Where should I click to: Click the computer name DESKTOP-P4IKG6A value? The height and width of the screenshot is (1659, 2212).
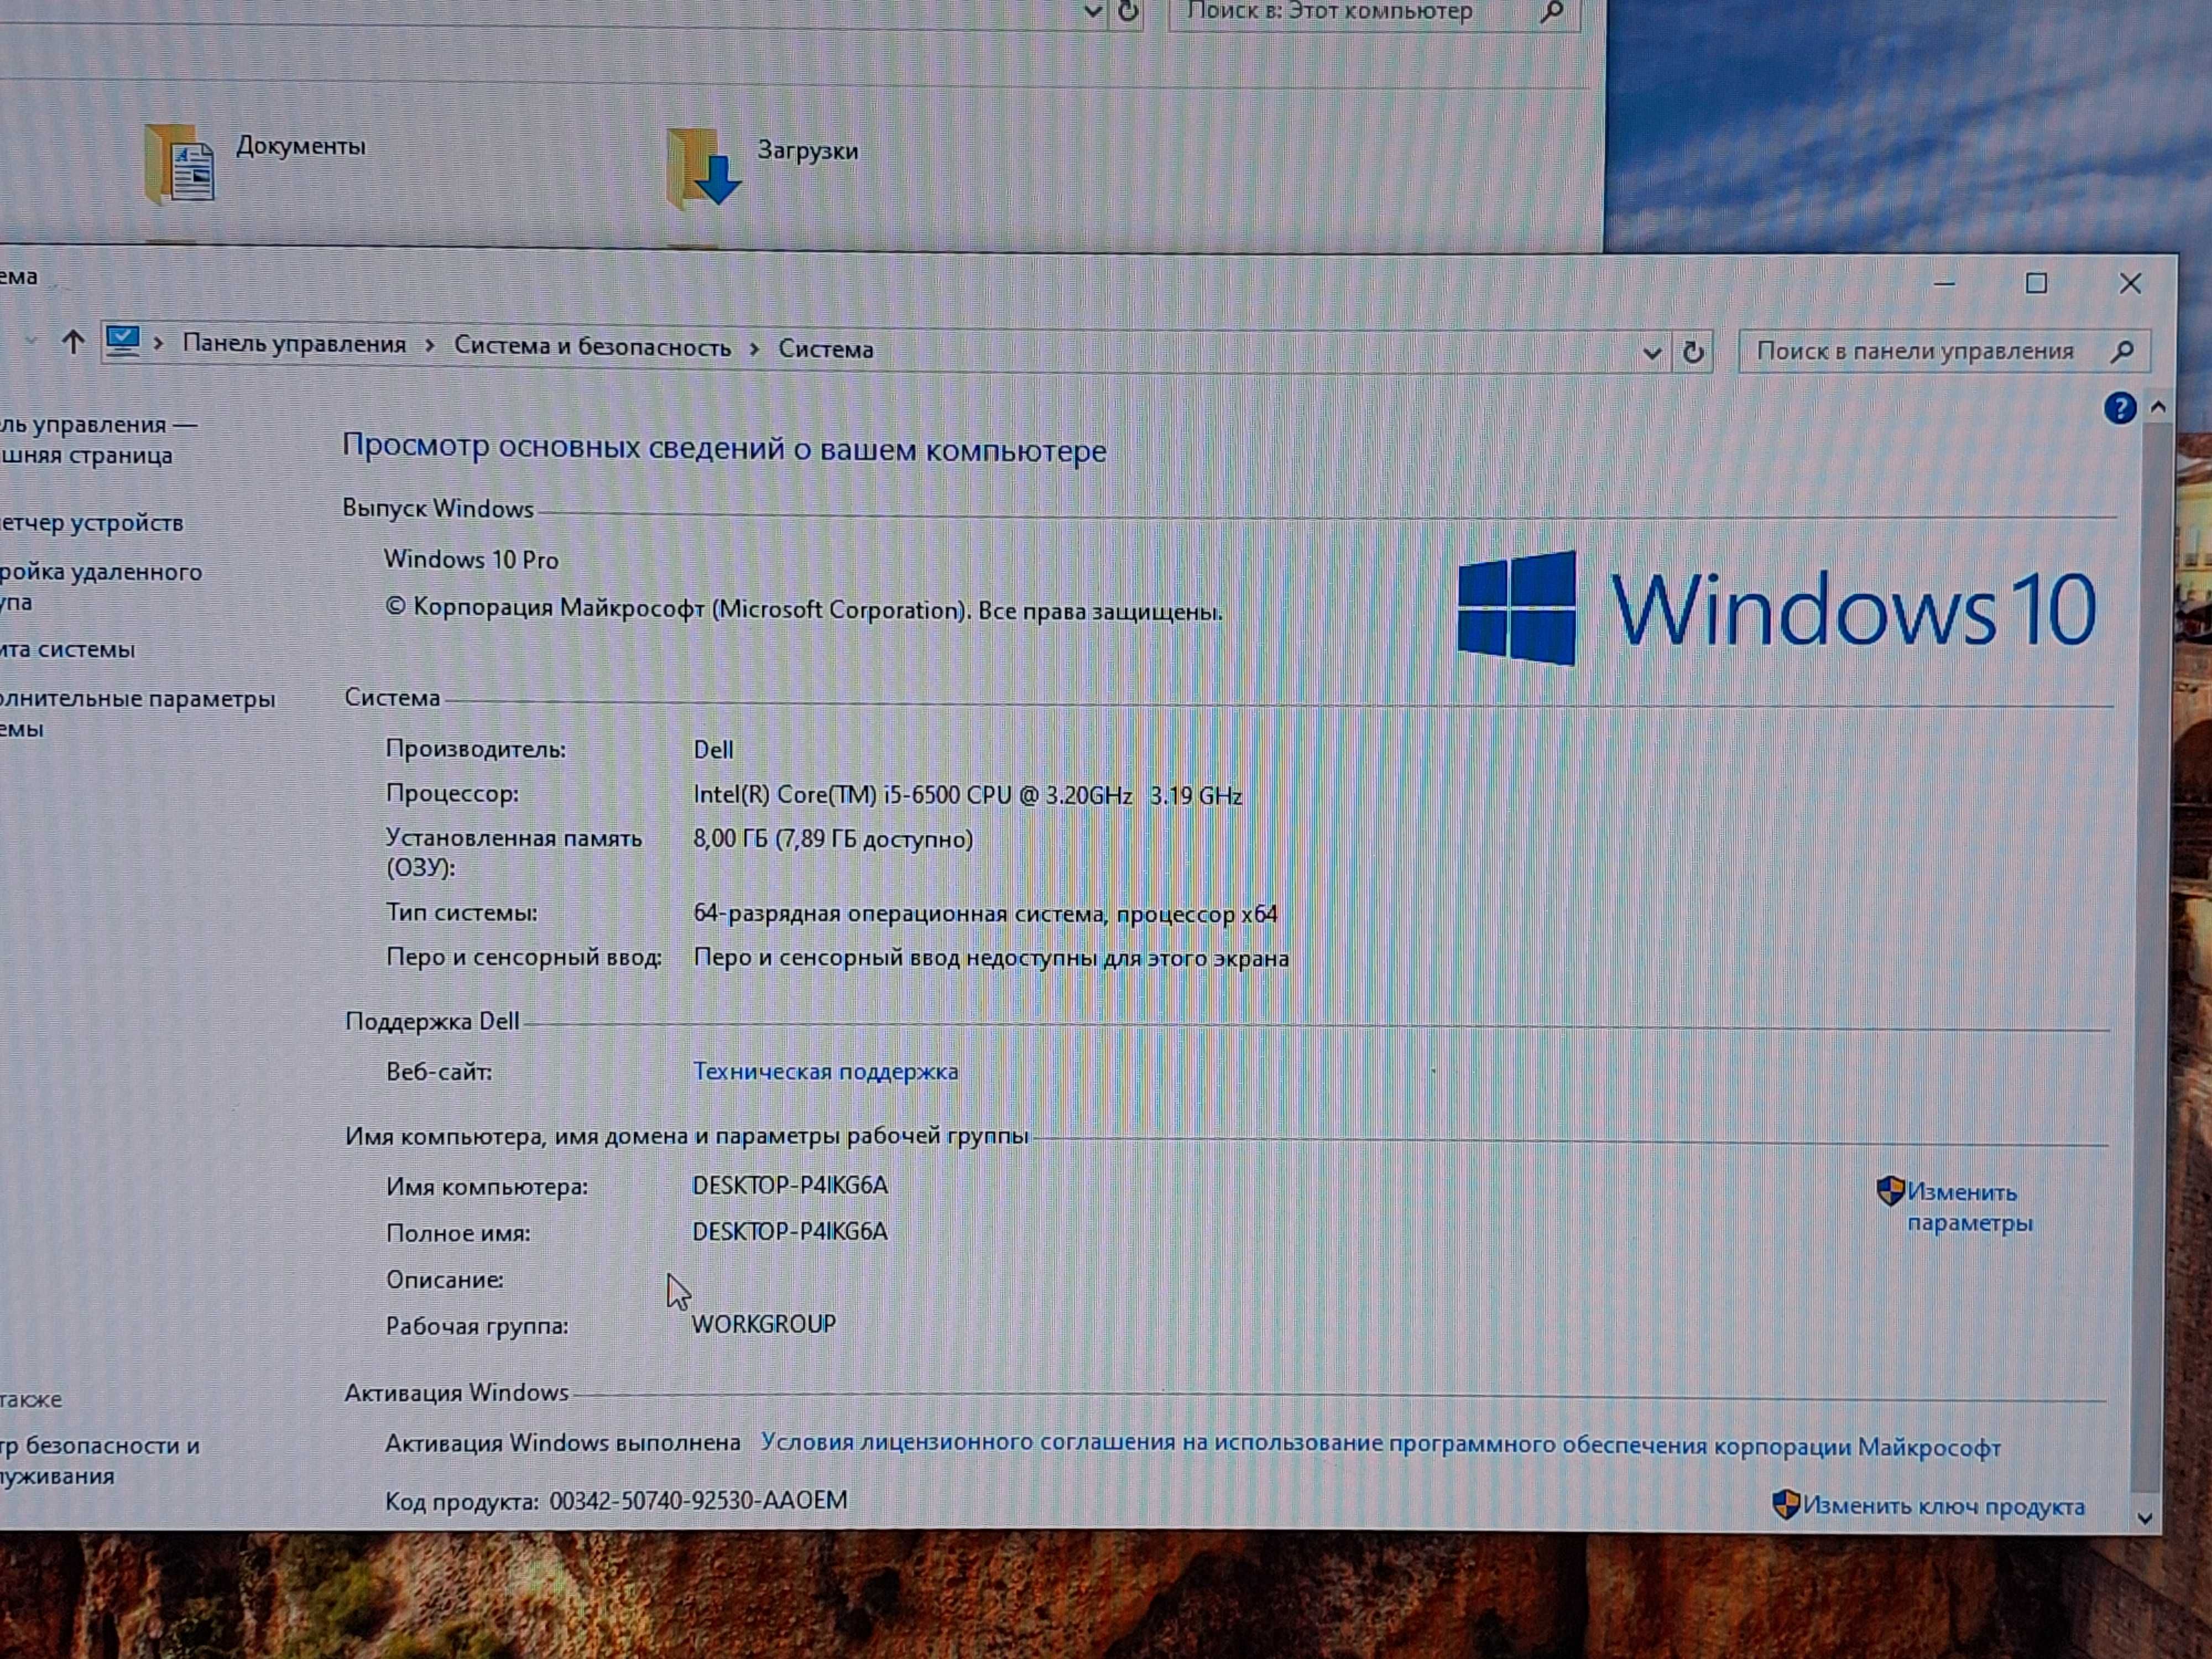click(x=789, y=1185)
